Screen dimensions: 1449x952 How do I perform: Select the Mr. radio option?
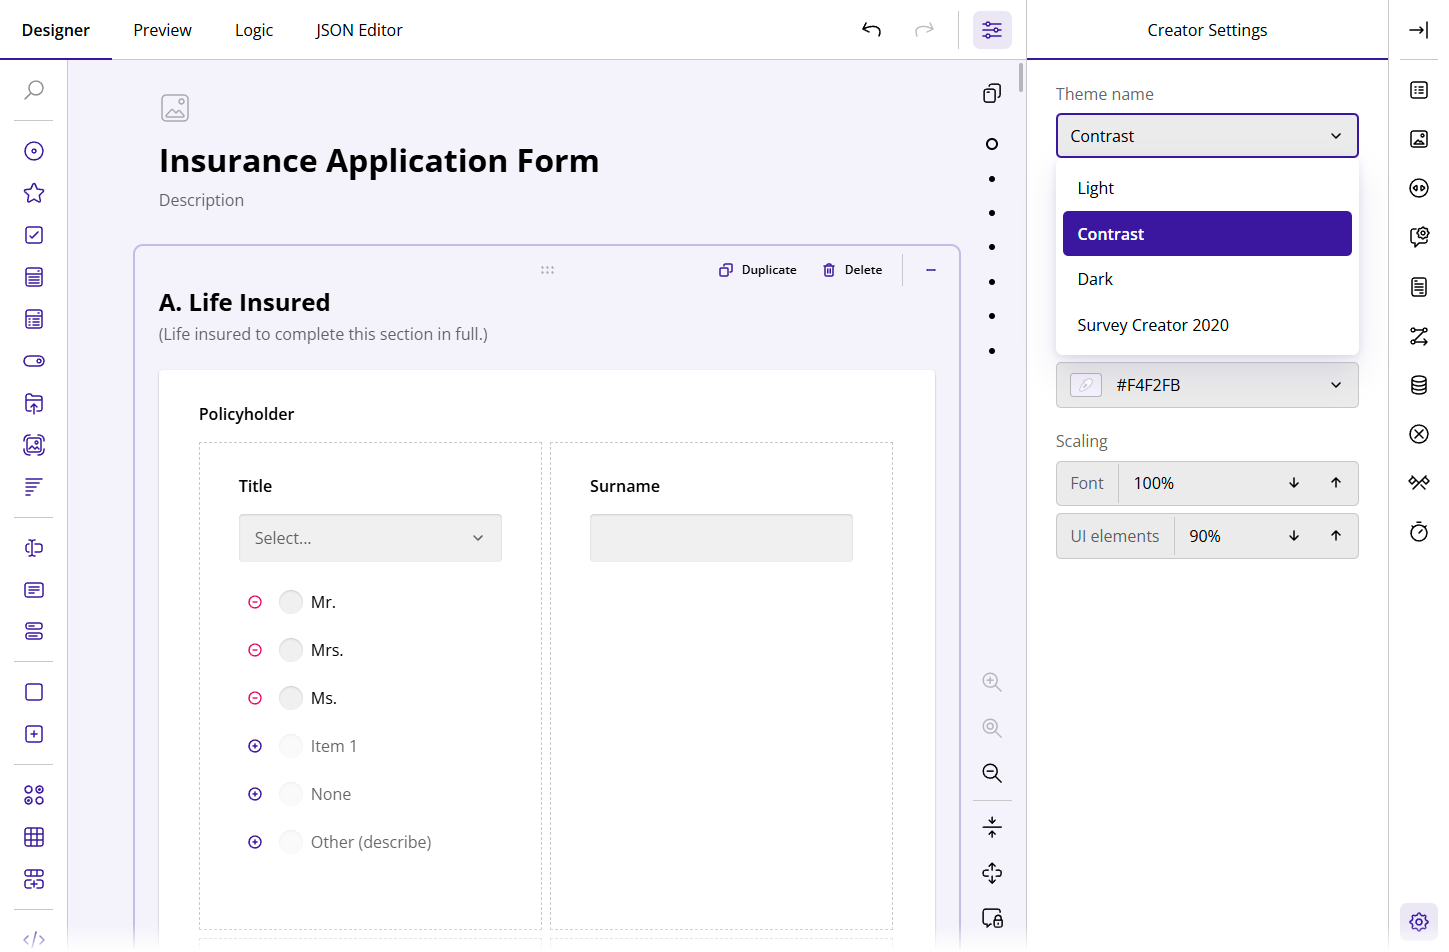(x=290, y=601)
